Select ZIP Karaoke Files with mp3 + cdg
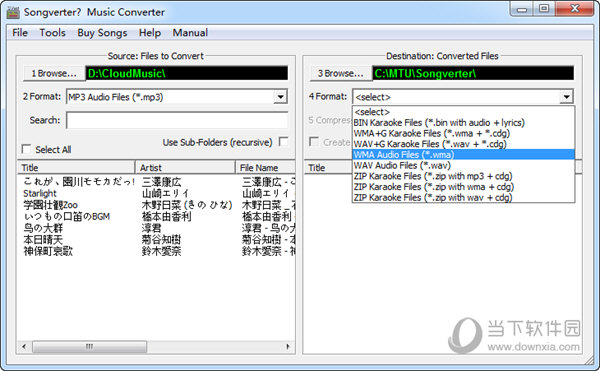 click(x=463, y=176)
